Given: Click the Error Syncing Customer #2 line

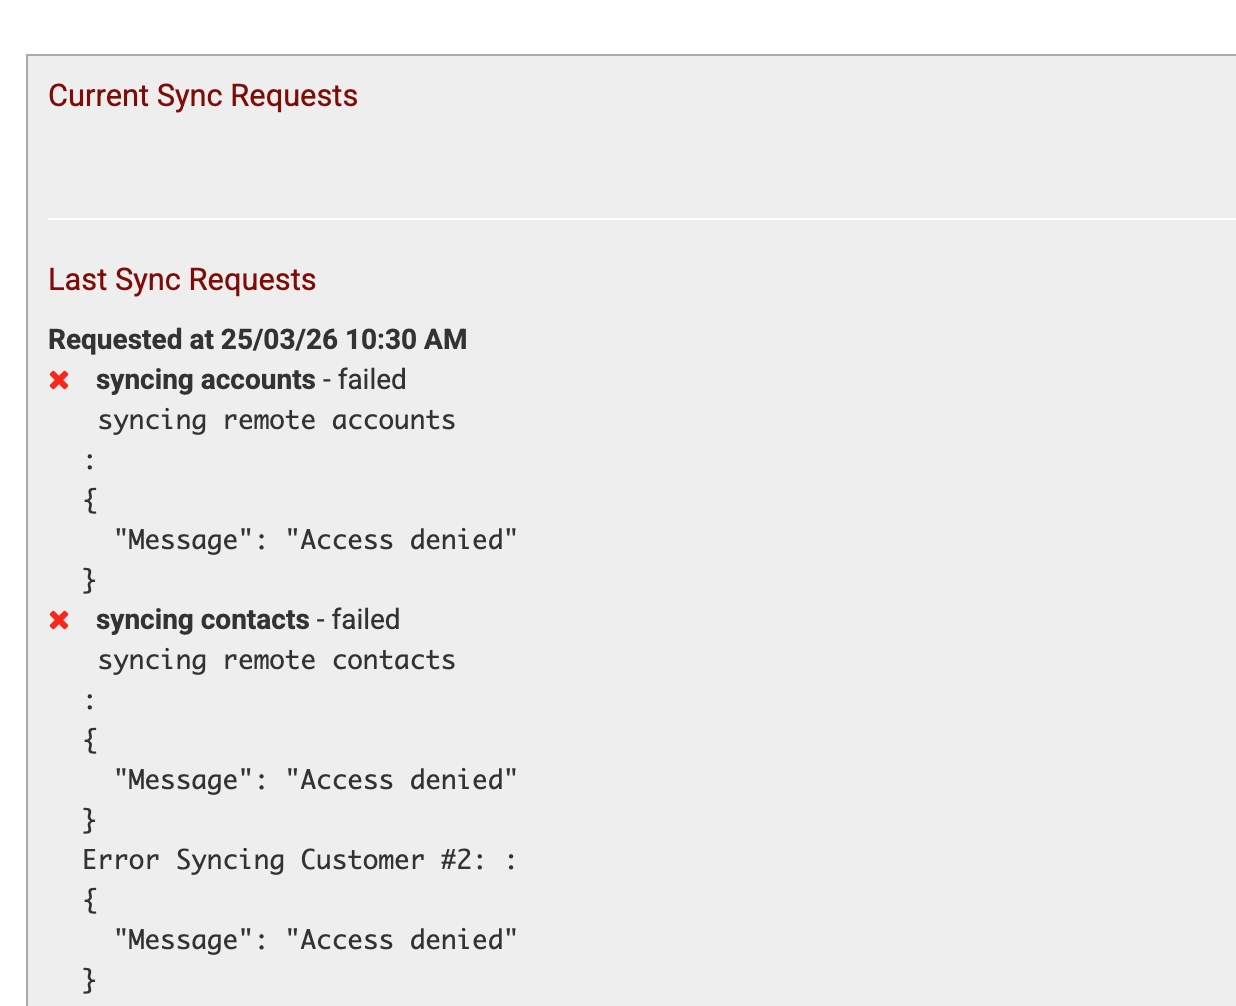Looking at the screenshot, I should tap(299, 860).
